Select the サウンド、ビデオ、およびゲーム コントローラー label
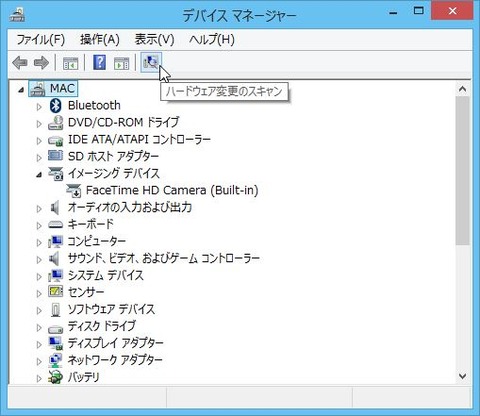This screenshot has height=416, width=480. click(x=164, y=258)
